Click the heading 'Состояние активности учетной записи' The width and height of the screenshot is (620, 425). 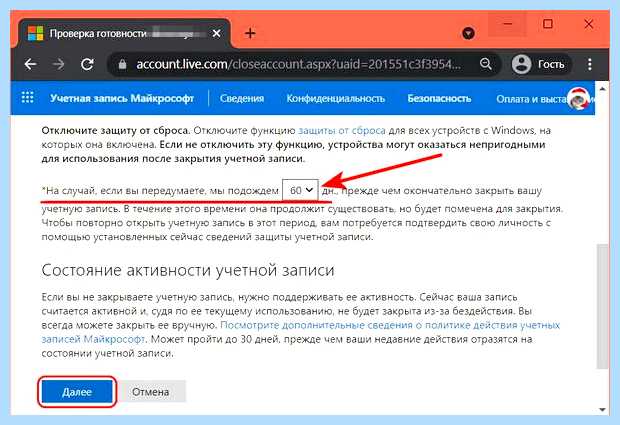tap(188, 270)
